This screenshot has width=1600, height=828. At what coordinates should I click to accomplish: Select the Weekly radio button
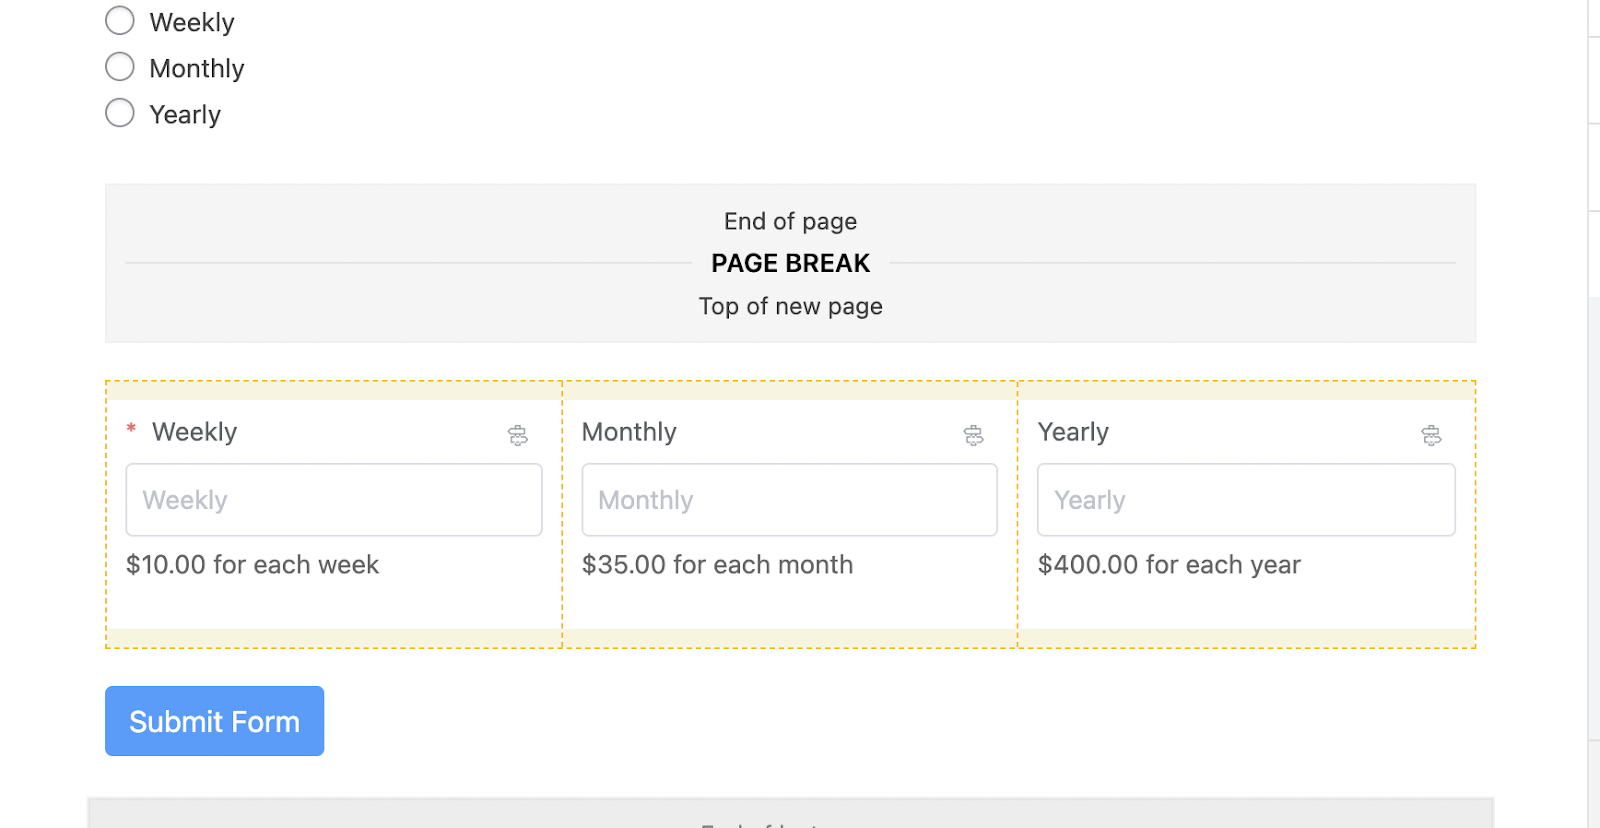coord(120,21)
